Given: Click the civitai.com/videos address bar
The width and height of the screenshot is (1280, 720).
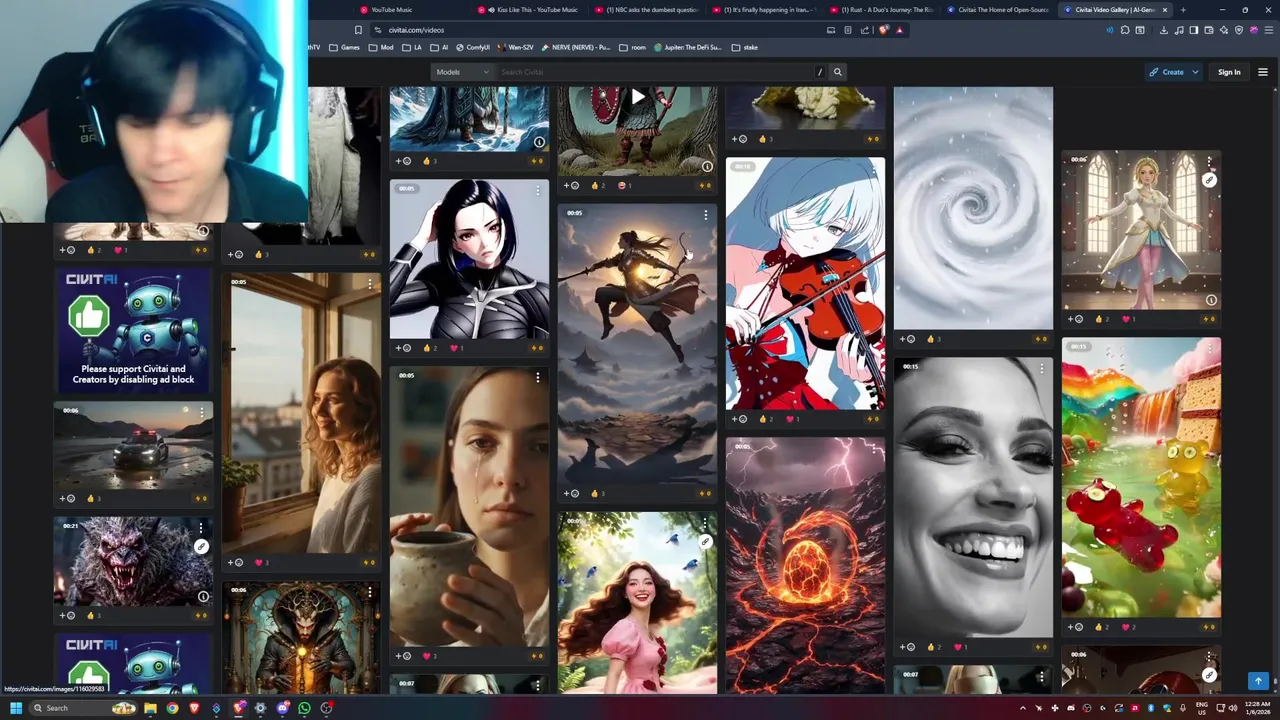Looking at the screenshot, I should click(600, 30).
